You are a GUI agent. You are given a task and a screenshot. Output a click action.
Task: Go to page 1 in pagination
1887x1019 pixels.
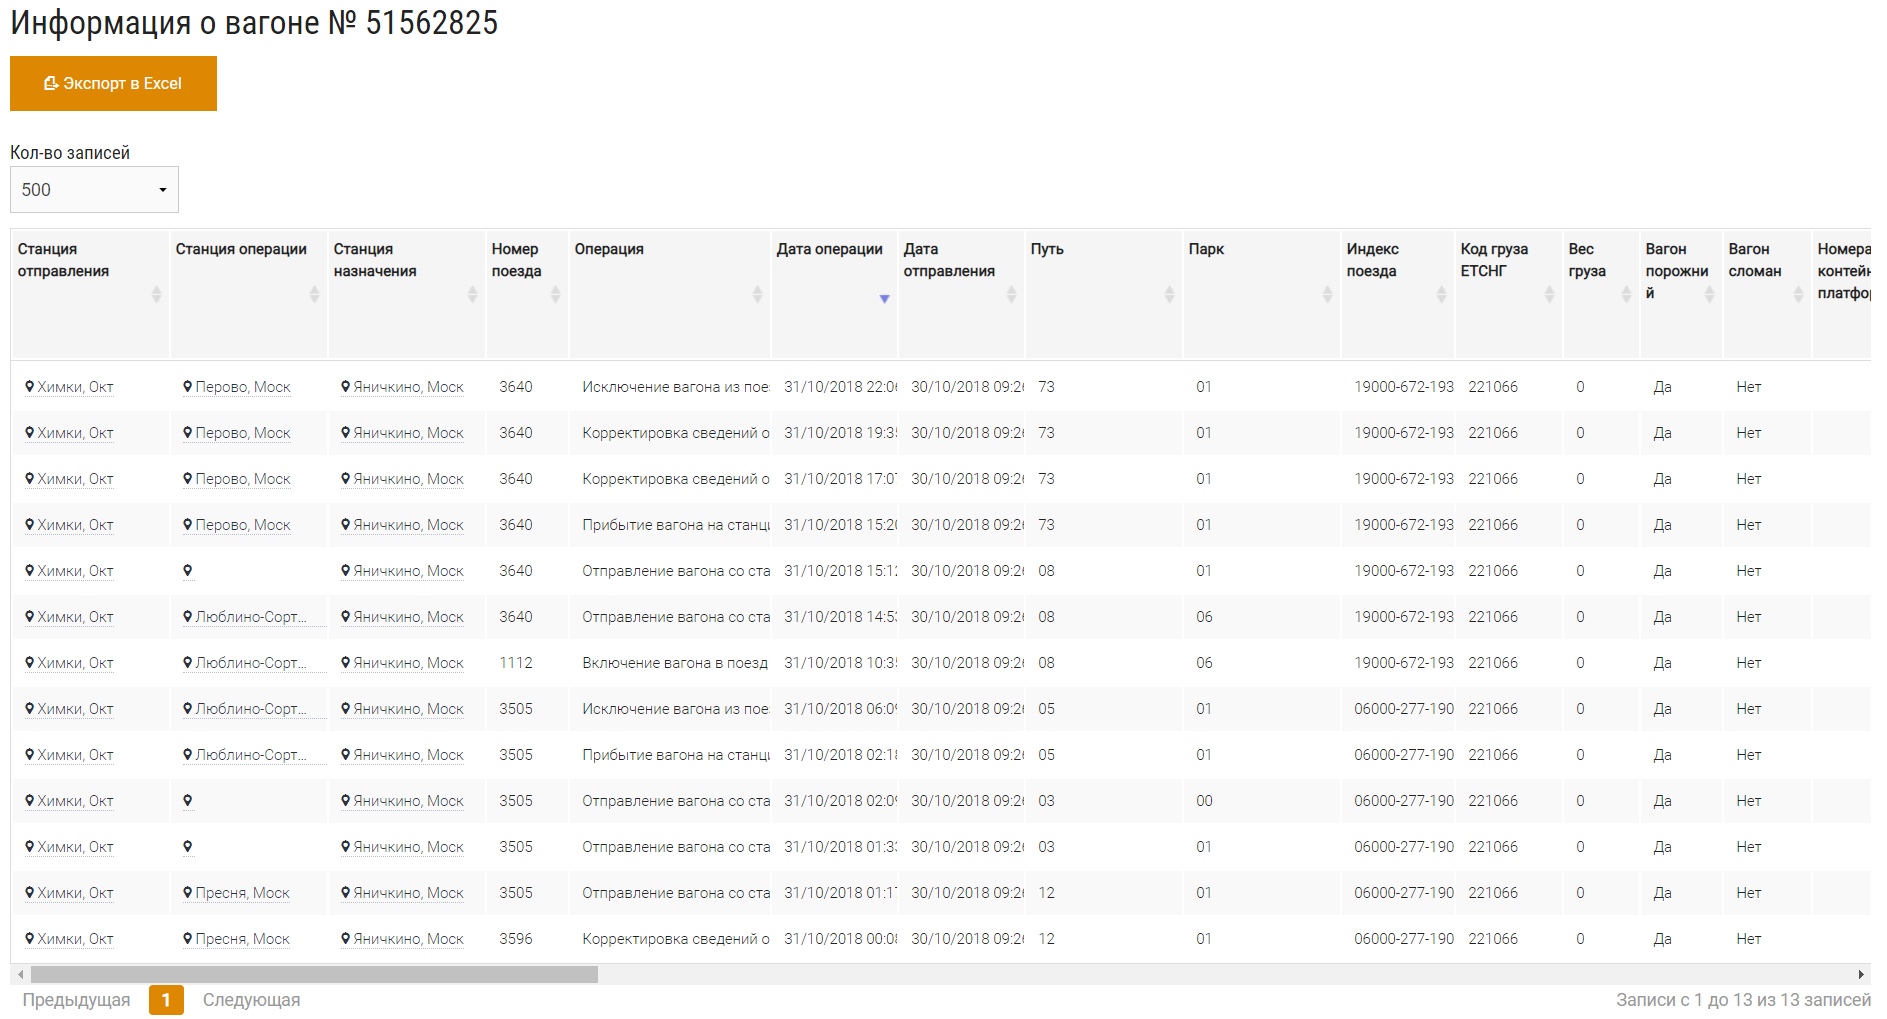click(x=166, y=1000)
